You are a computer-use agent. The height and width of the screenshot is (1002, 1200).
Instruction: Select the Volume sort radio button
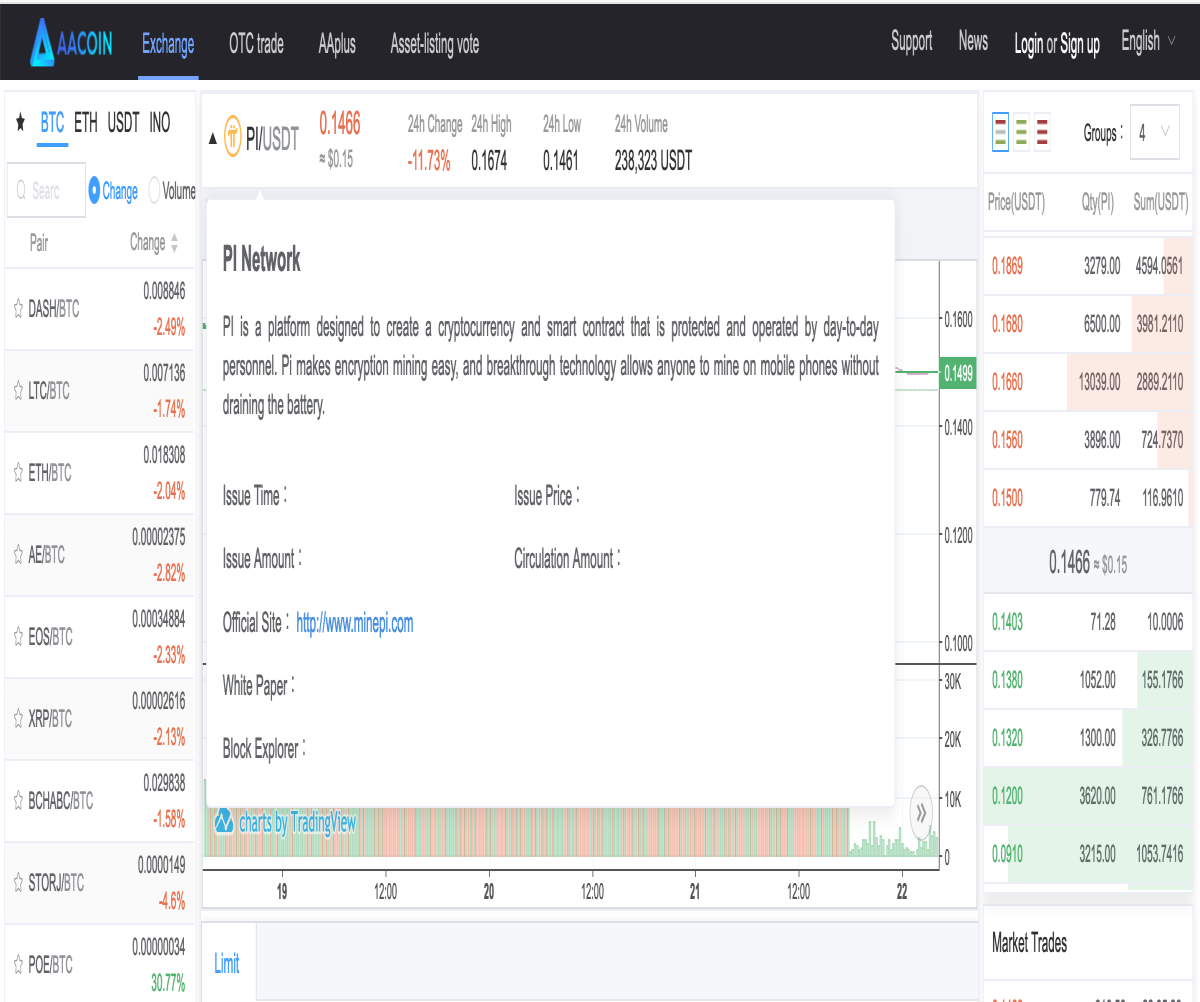(154, 190)
